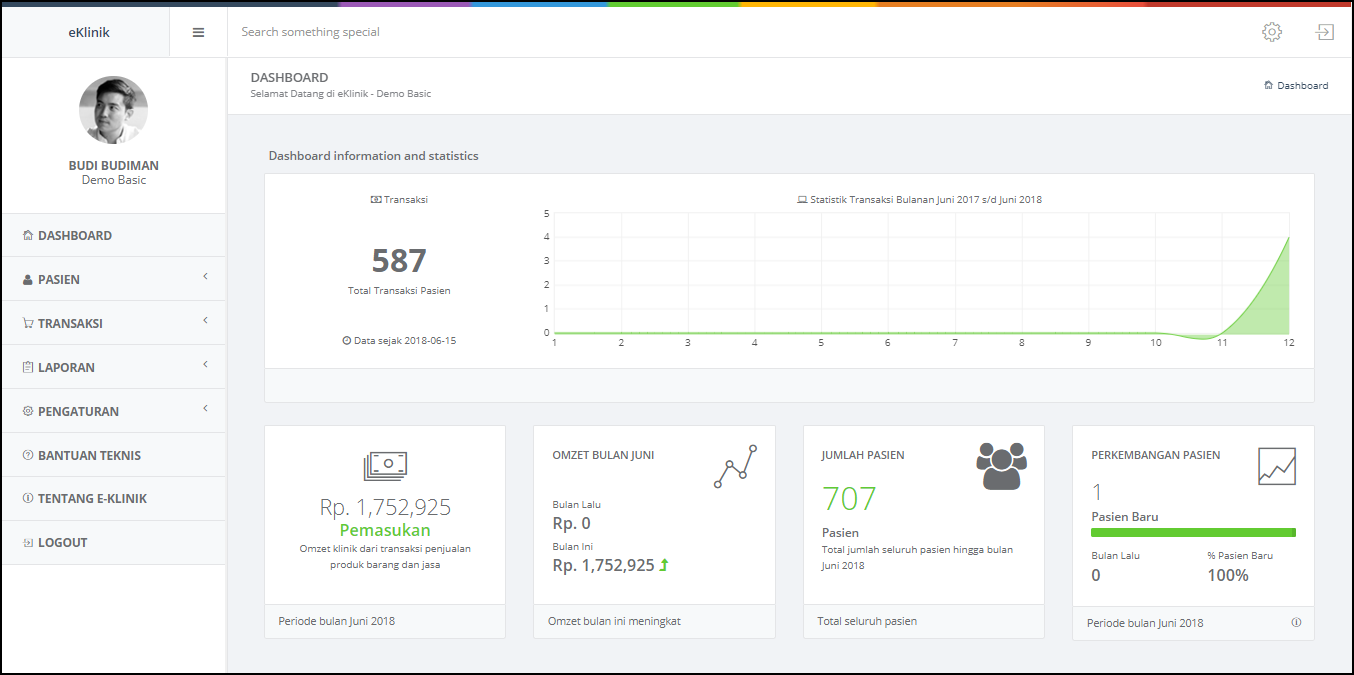Click the eKlinik brand link
Image resolution: width=1354 pixels, height=675 pixels.
pyautogui.click(x=89, y=32)
